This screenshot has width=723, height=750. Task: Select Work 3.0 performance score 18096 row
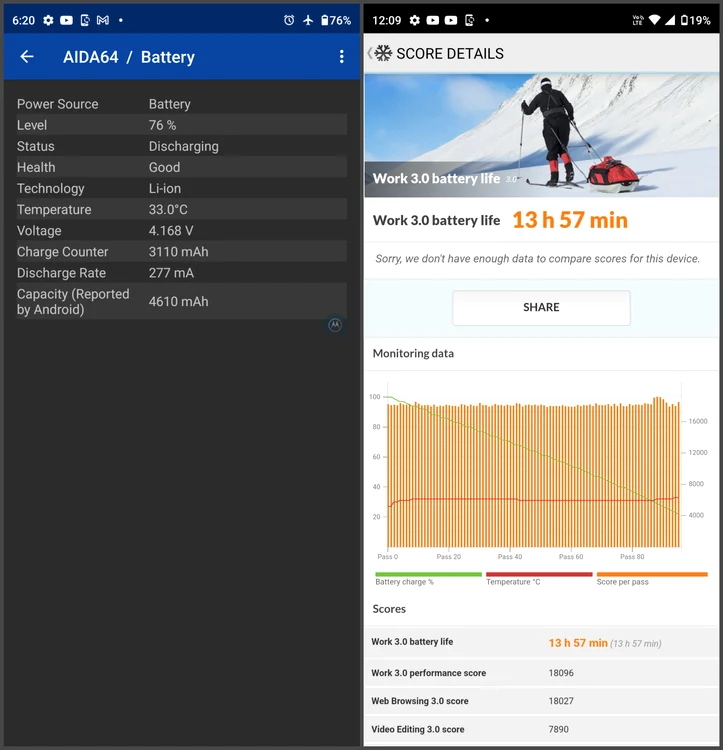(541, 673)
